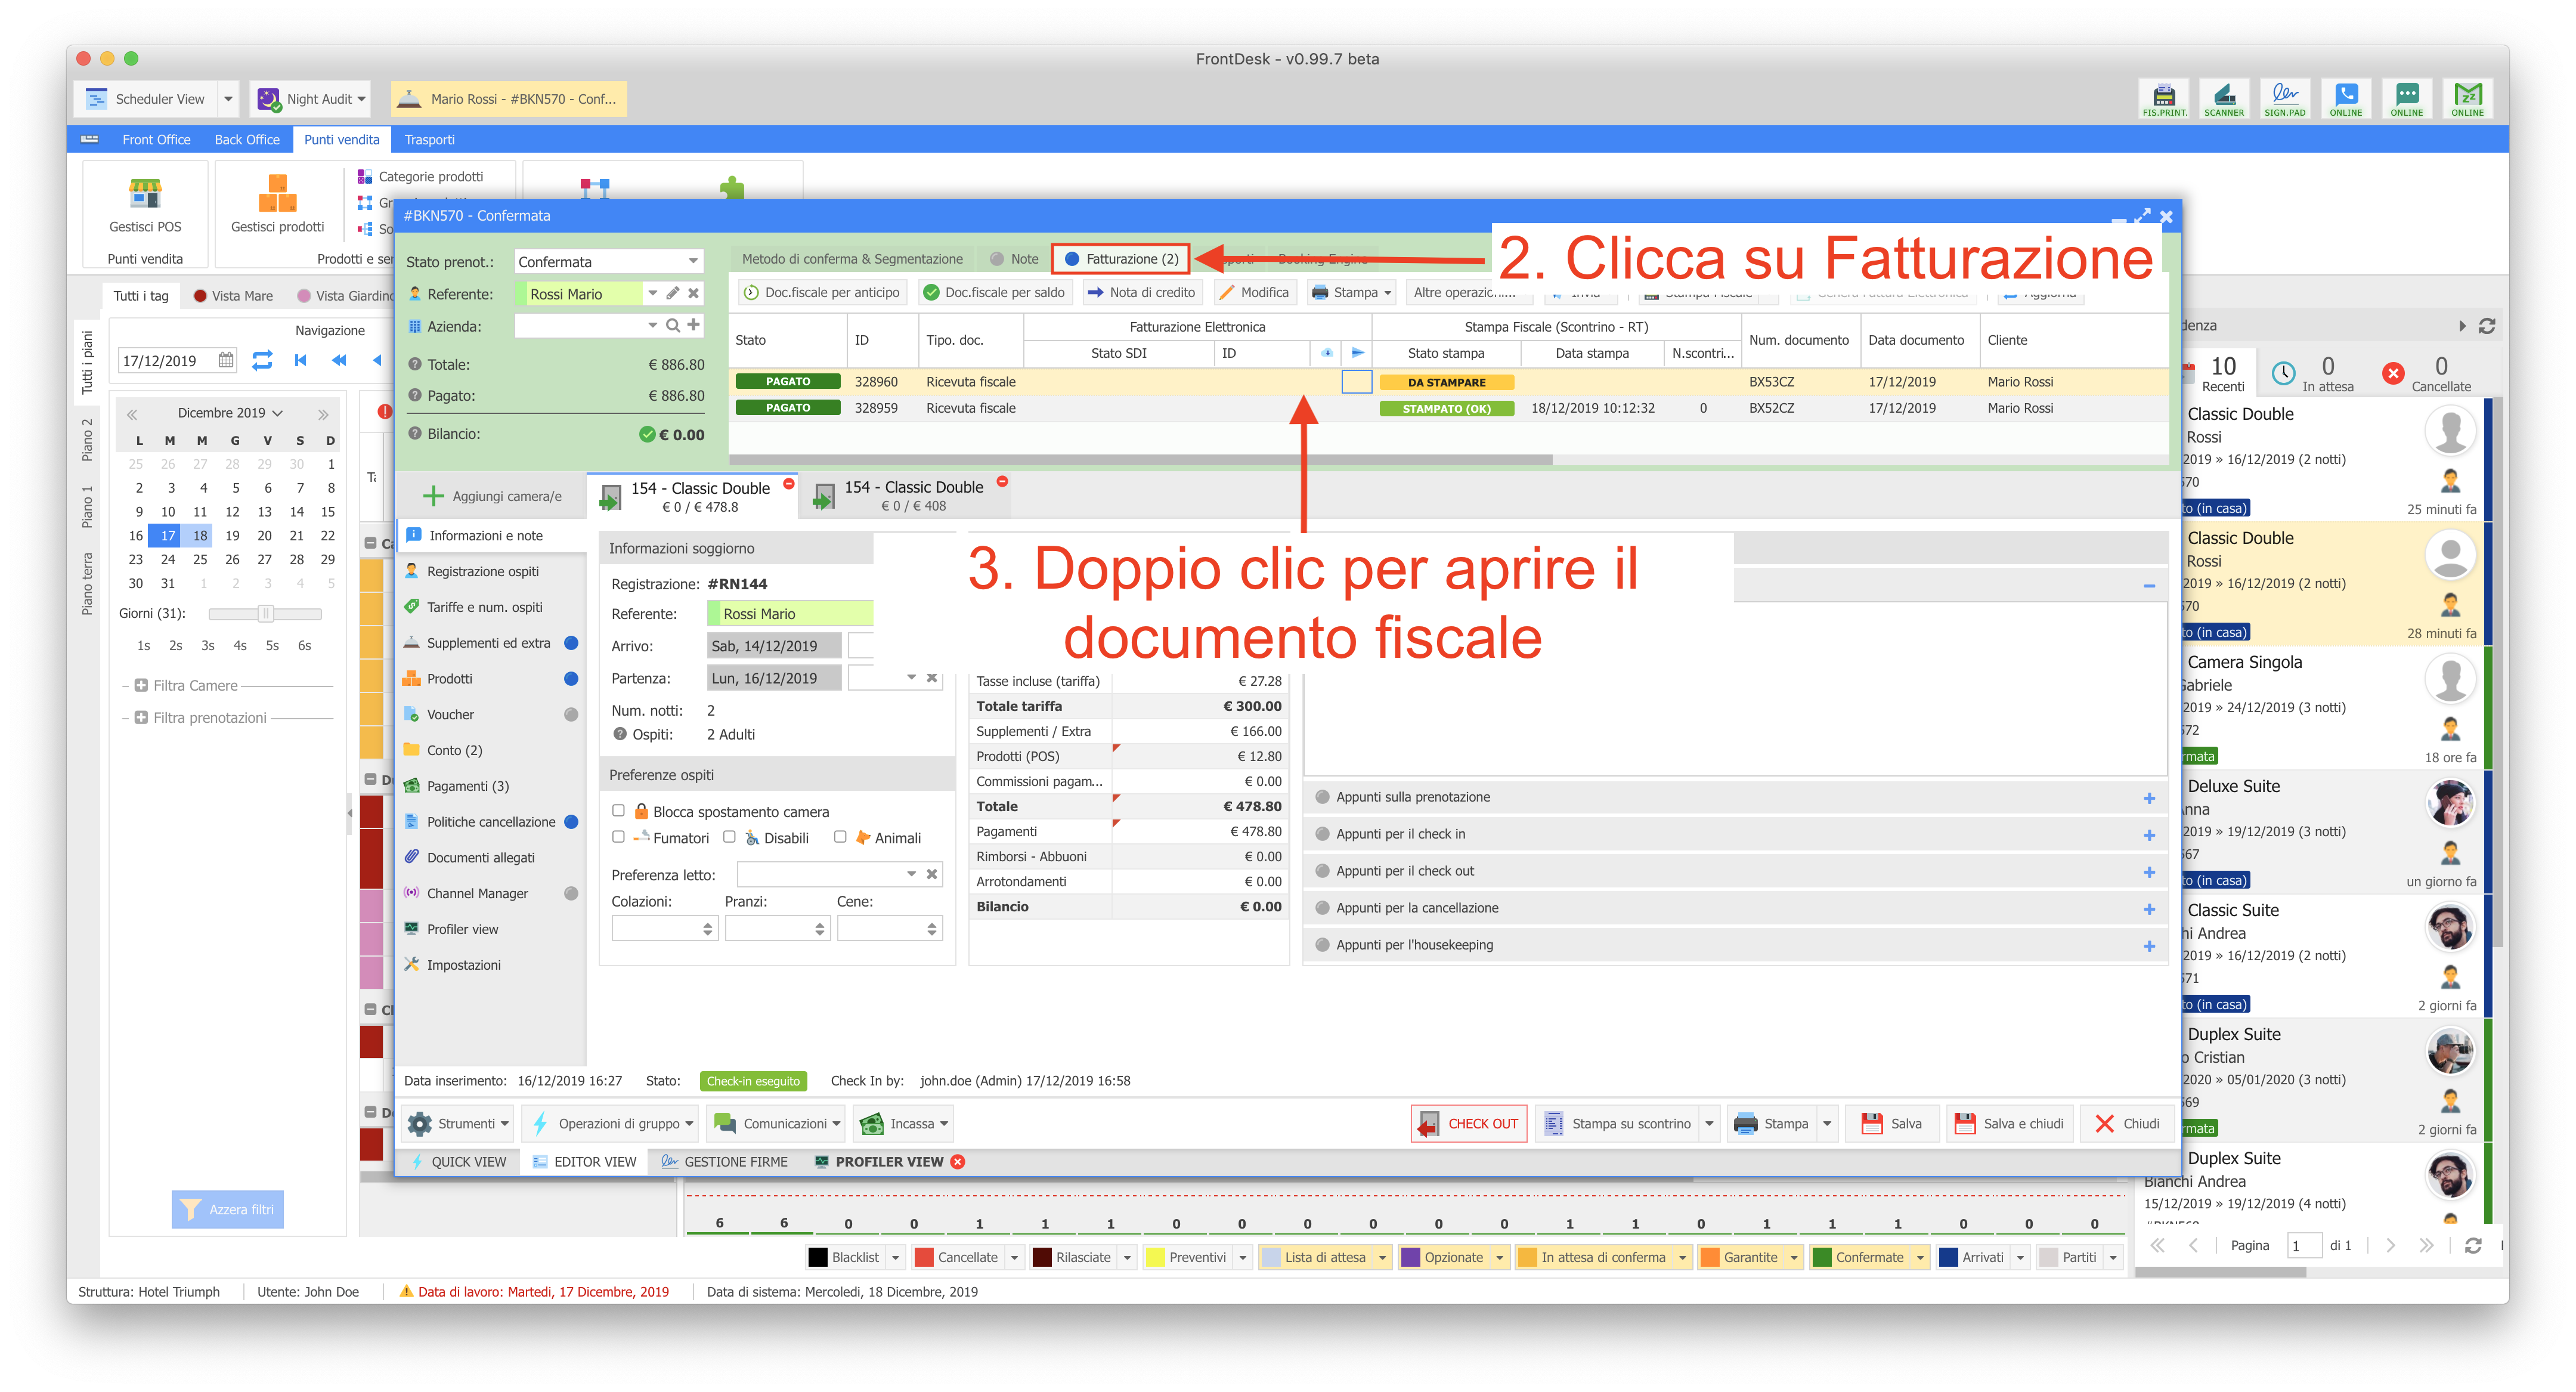Open Metodo di conferma & Segmentazione tab
This screenshot has height=1392, width=2576.
tap(852, 258)
